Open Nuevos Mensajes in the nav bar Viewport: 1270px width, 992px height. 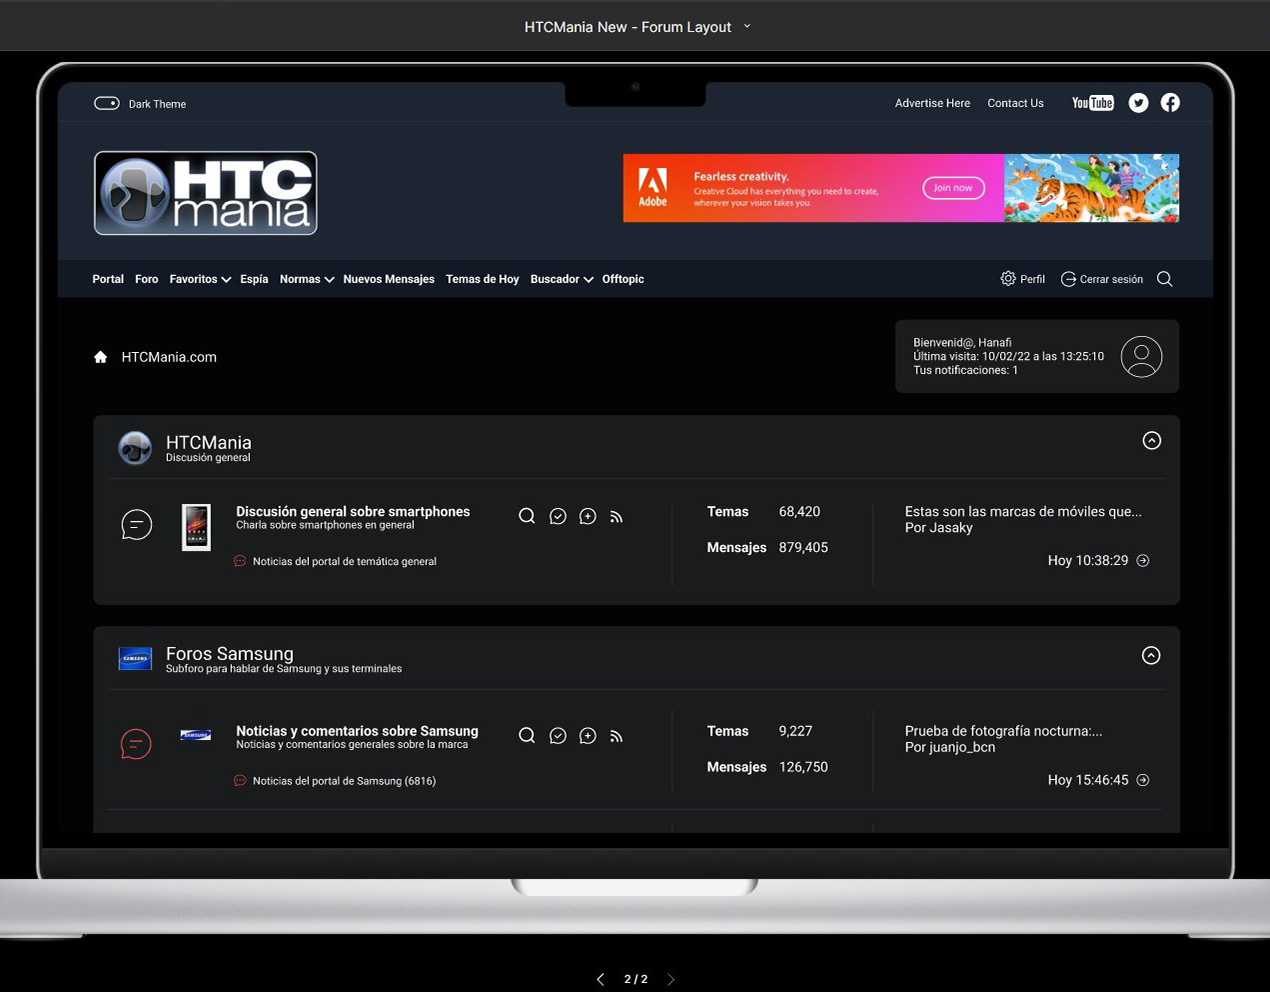[389, 279]
